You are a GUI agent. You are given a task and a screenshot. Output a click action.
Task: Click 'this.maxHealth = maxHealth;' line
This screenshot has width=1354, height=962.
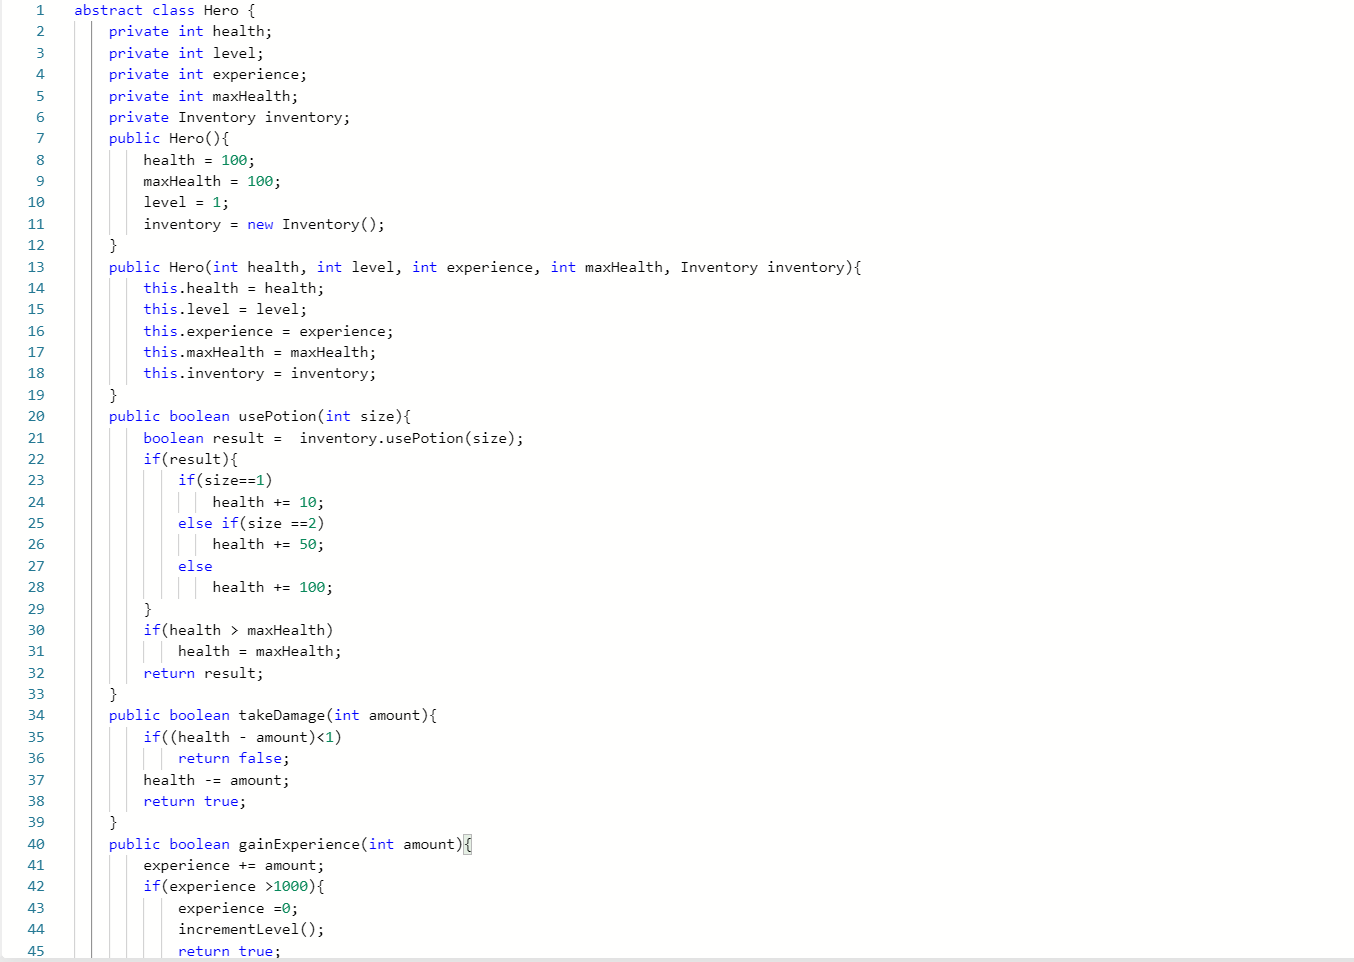[x=260, y=352]
